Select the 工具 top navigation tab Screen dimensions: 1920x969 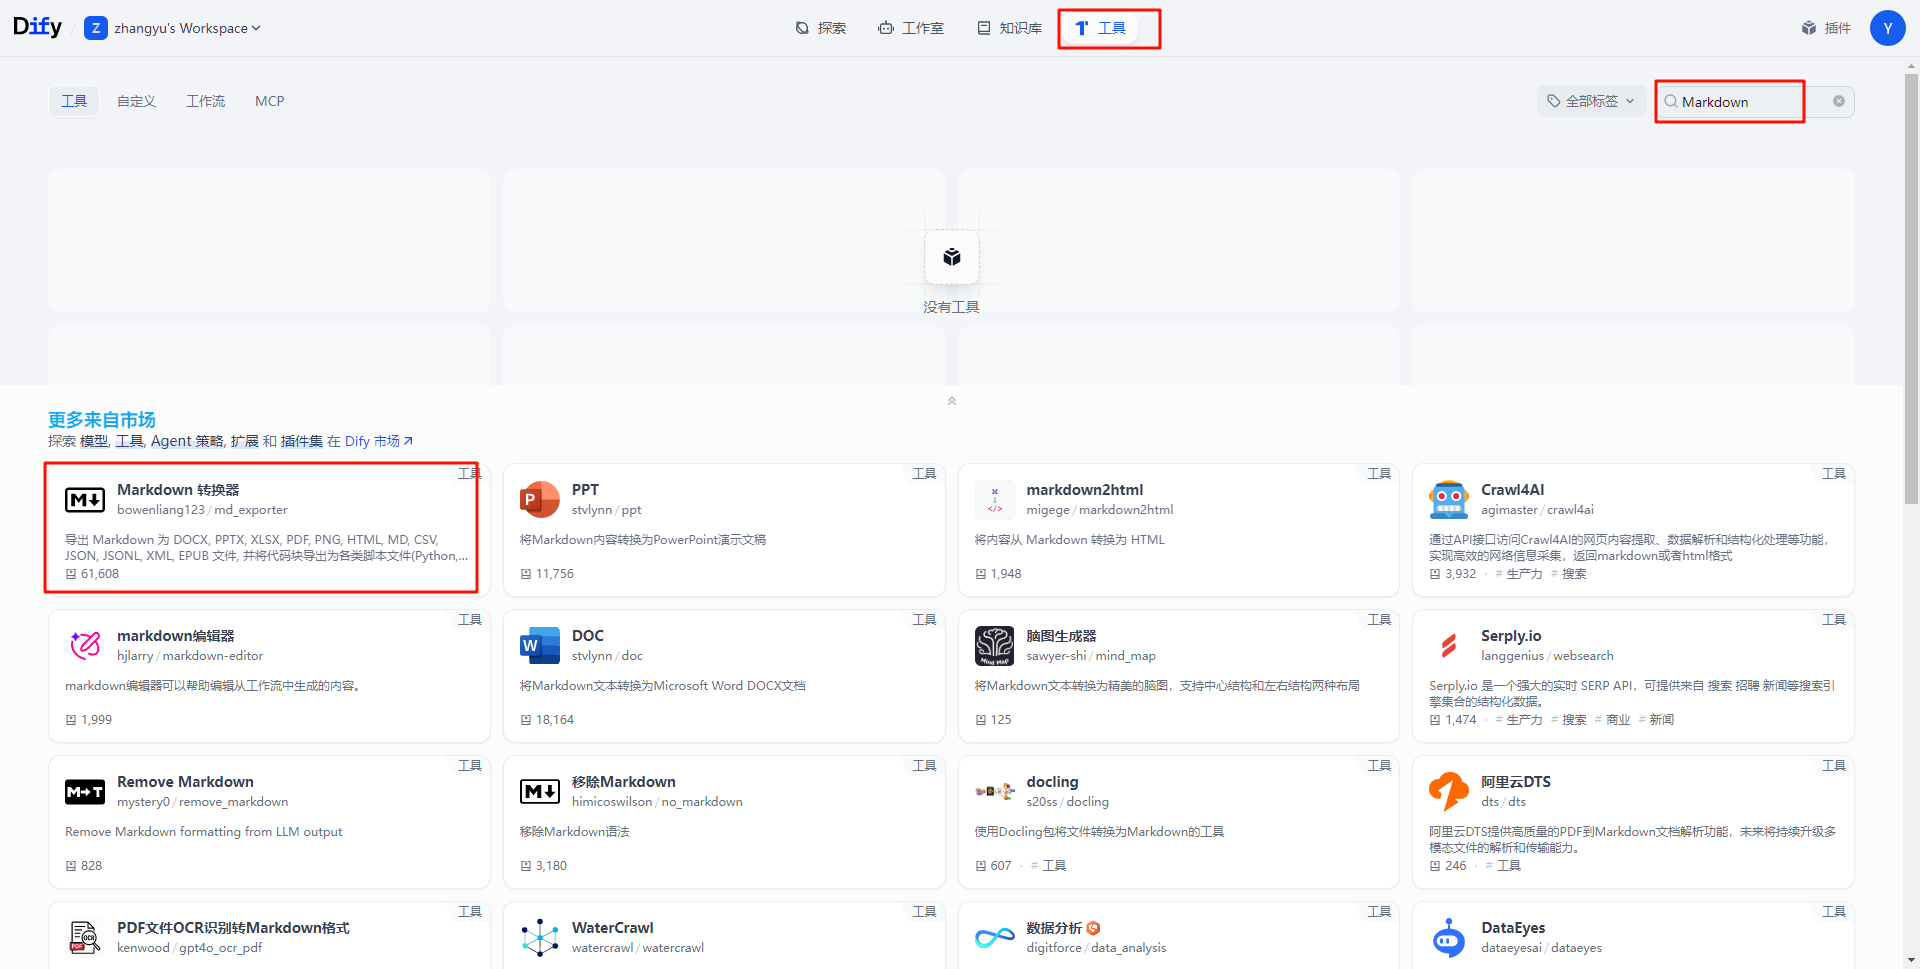click(x=1100, y=28)
